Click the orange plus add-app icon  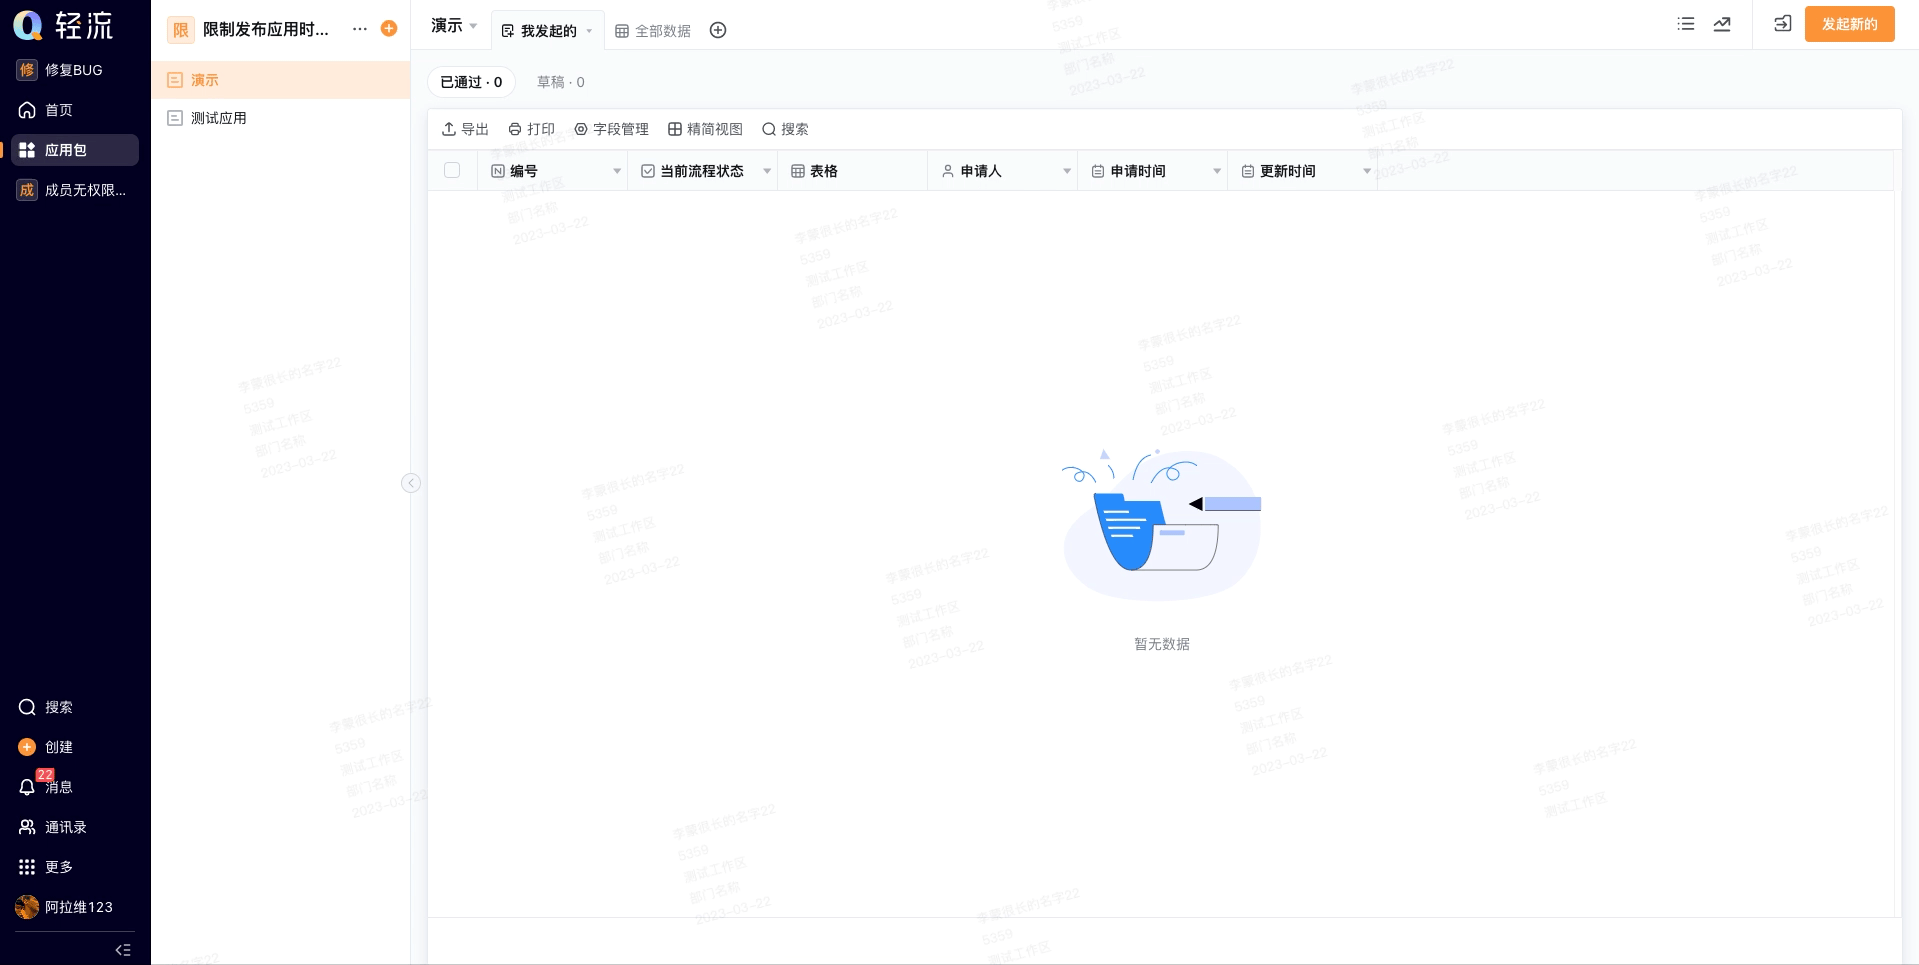coord(389,29)
